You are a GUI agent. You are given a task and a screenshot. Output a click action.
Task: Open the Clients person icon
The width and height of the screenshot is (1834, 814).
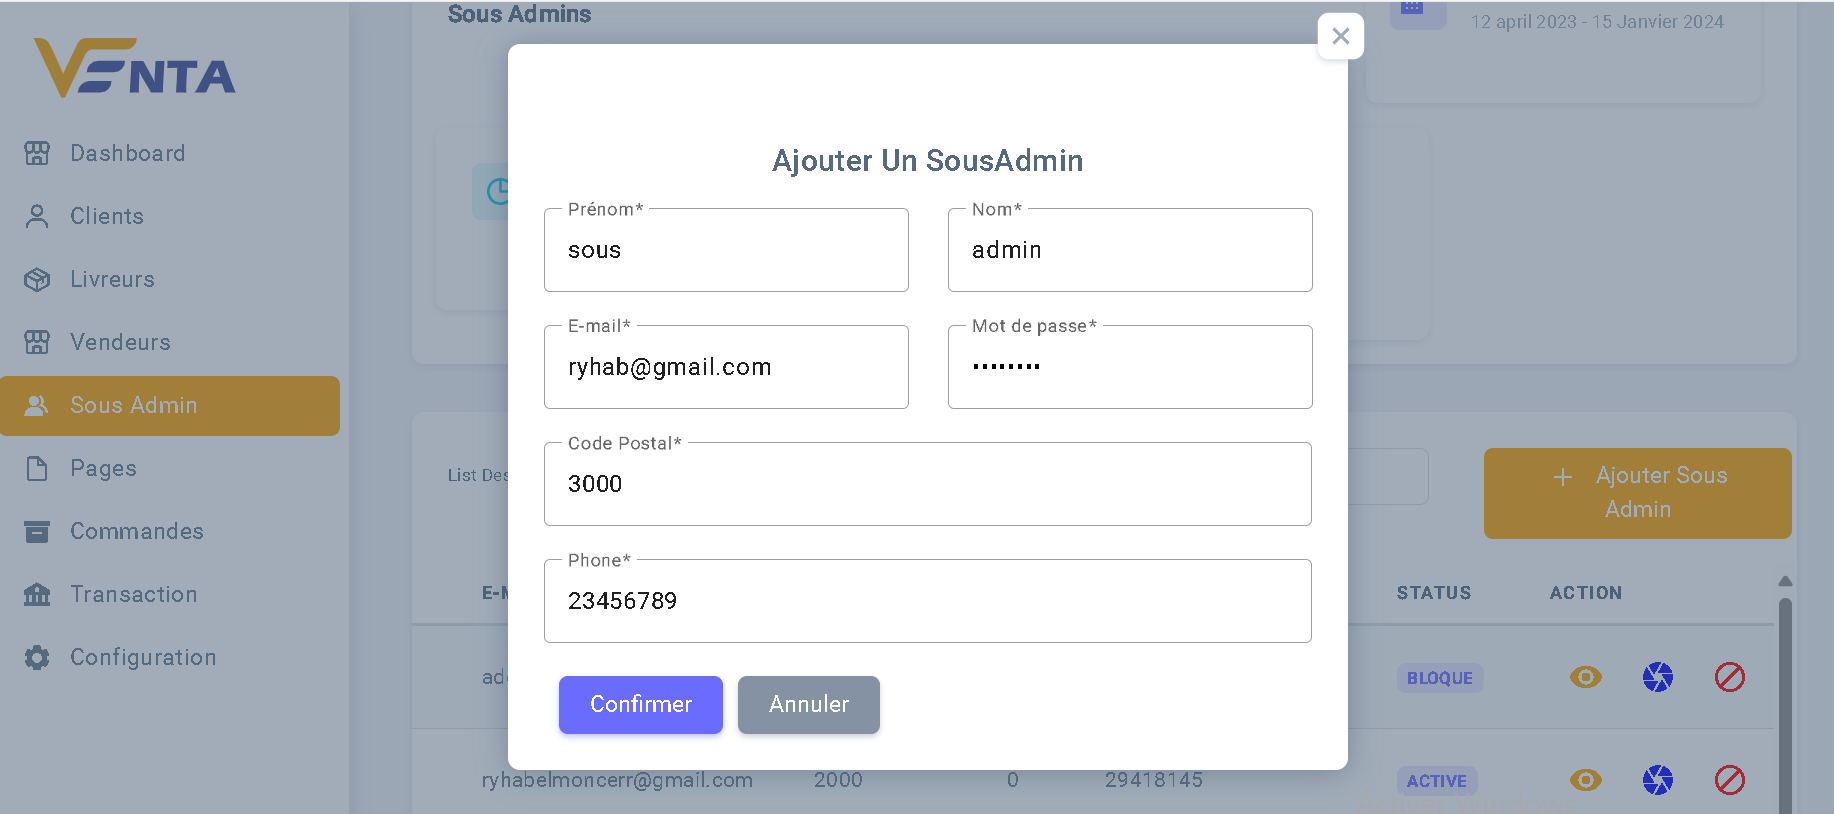37,216
